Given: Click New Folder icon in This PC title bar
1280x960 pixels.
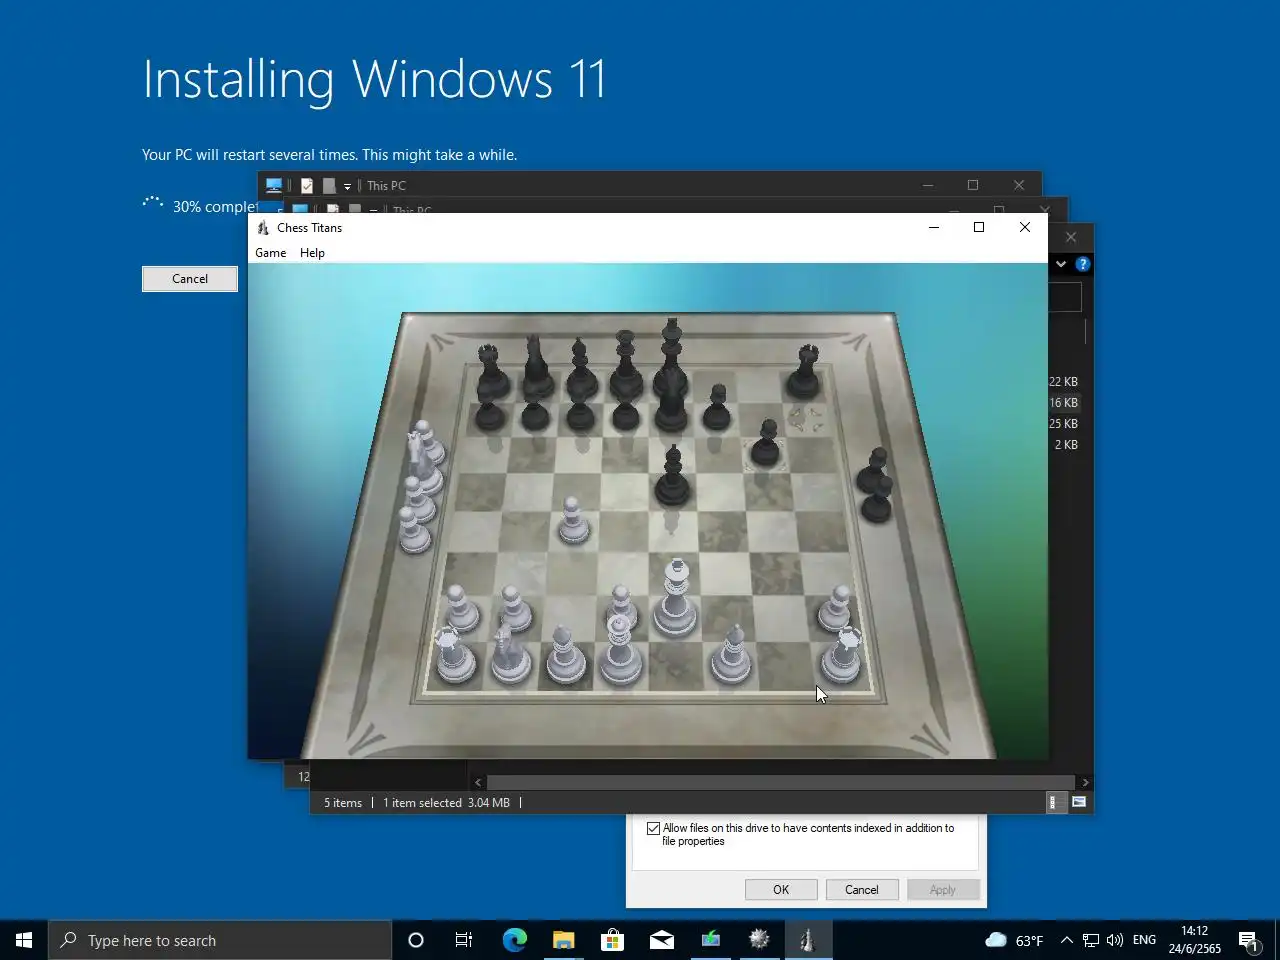Looking at the screenshot, I should [329, 186].
